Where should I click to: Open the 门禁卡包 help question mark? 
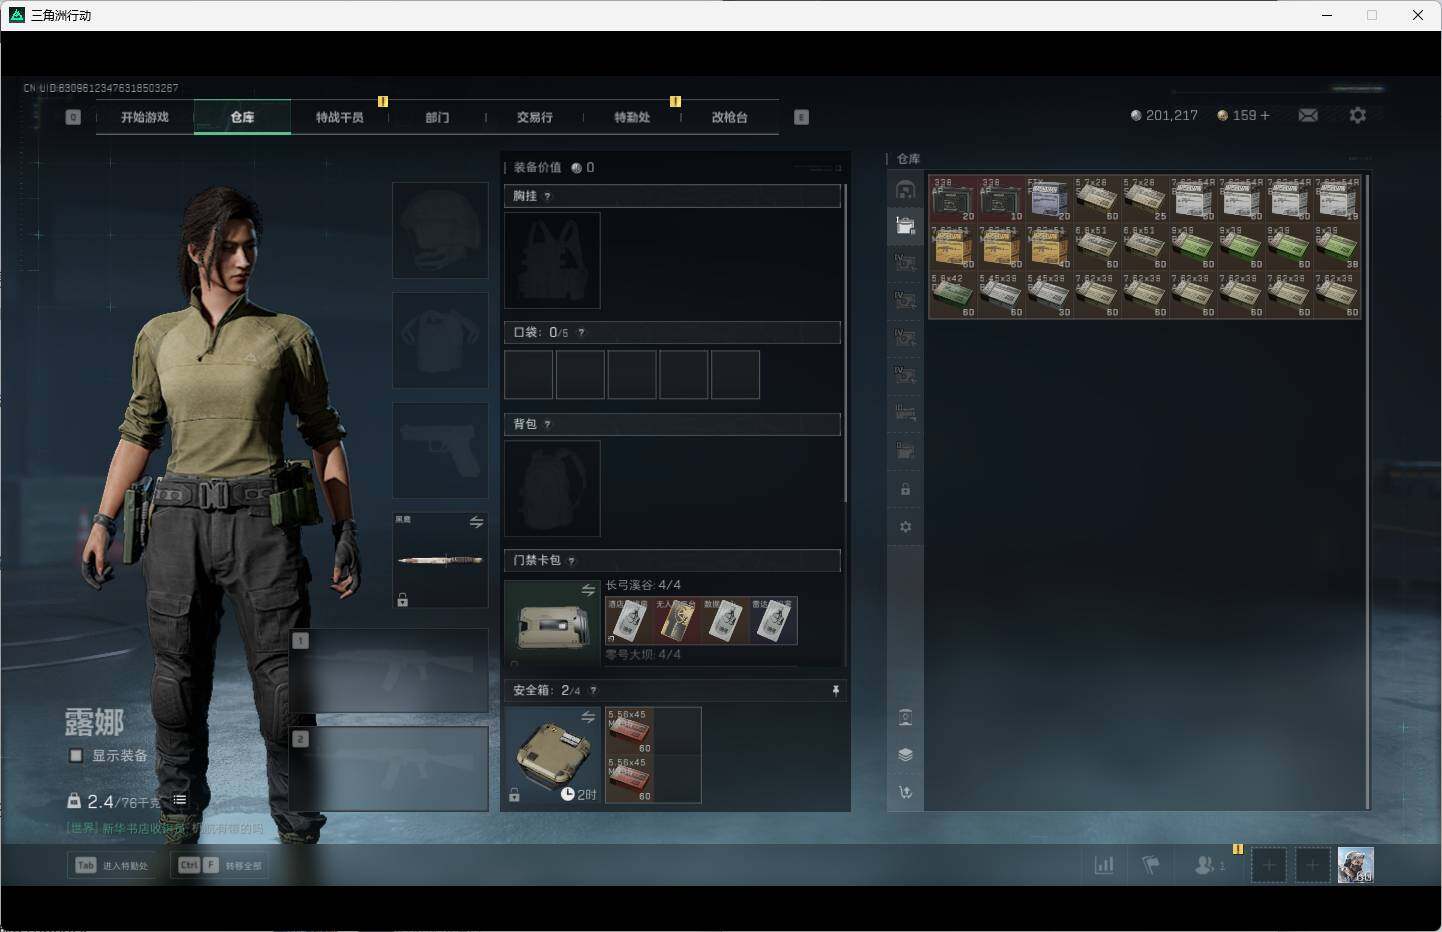point(571,560)
